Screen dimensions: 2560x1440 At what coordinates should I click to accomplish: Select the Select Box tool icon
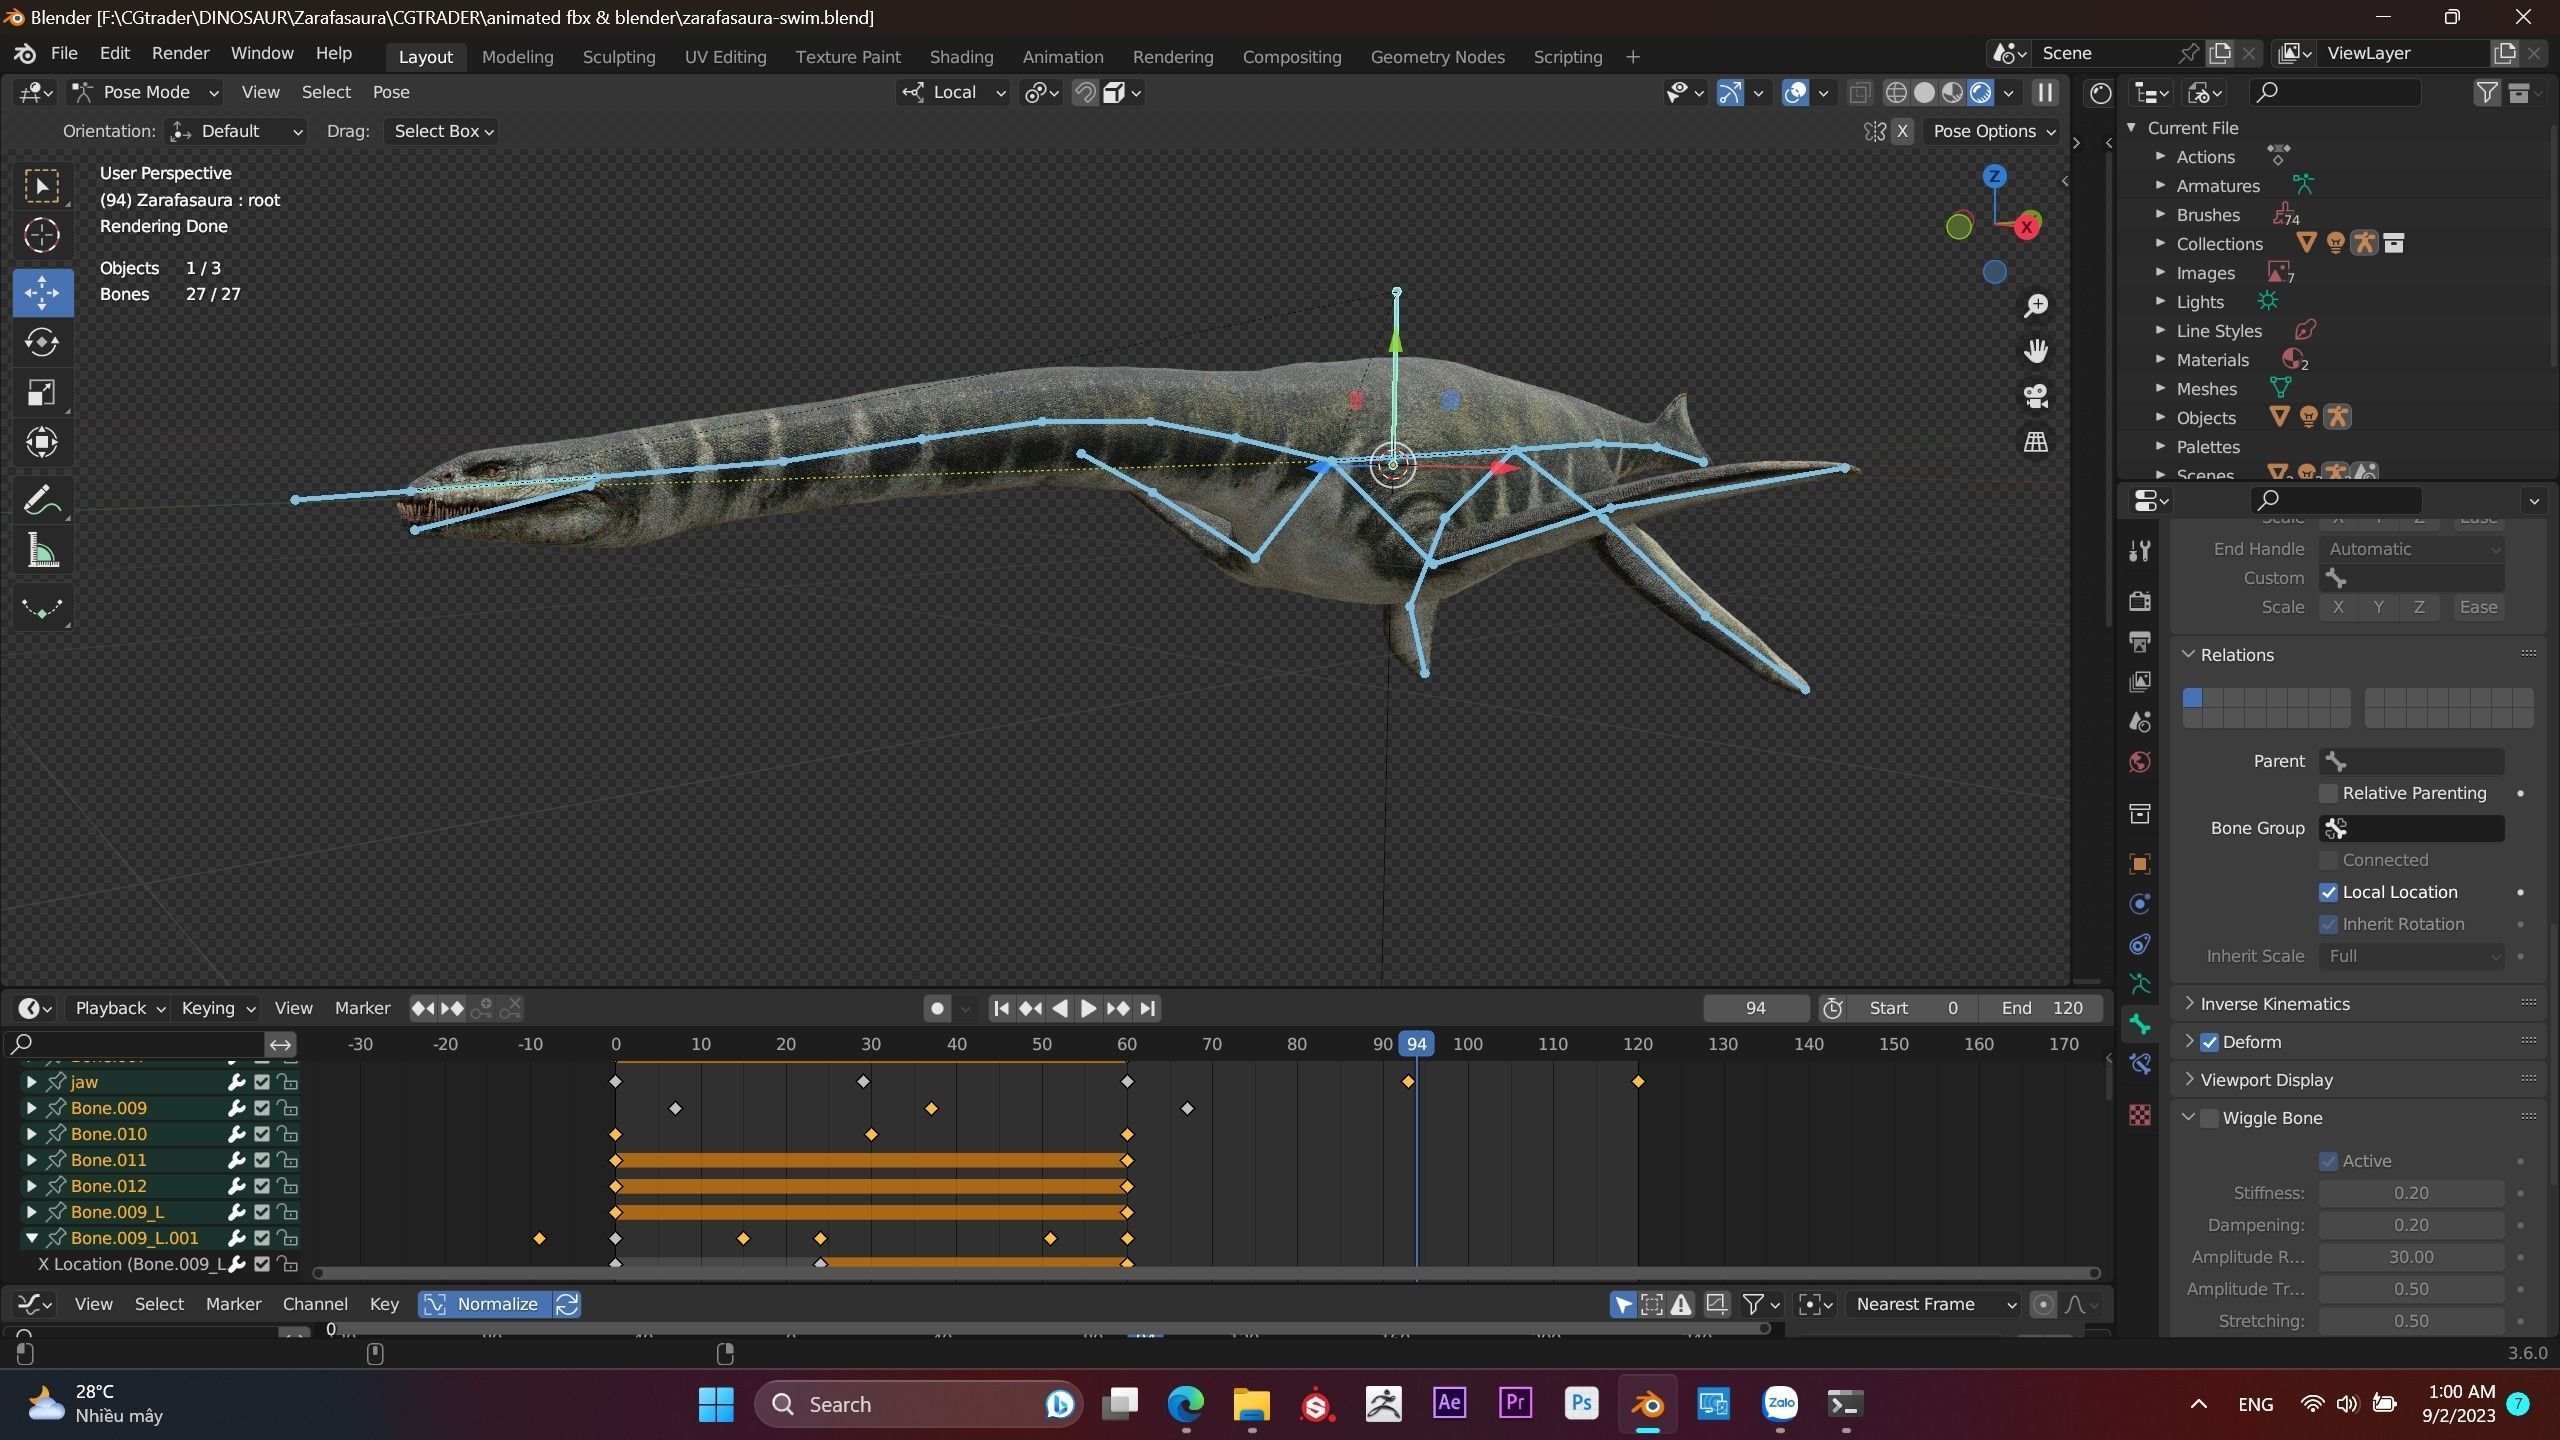point(42,186)
